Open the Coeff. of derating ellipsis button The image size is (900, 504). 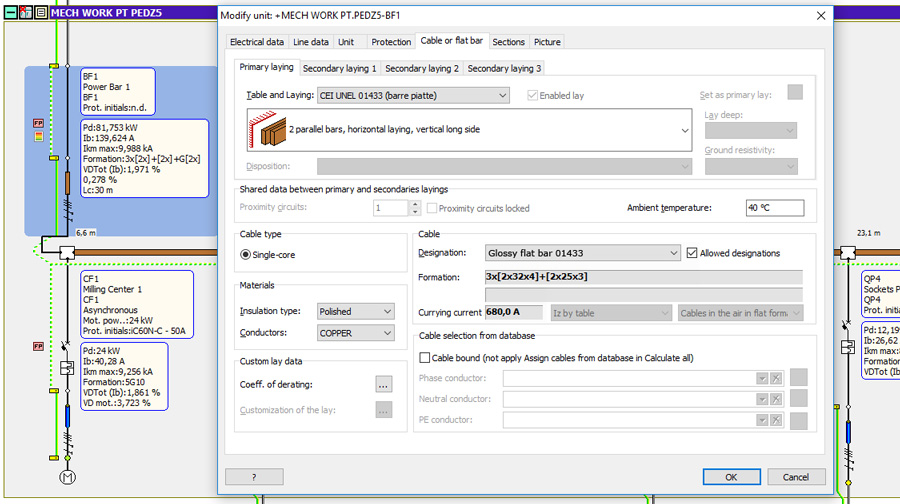383,384
